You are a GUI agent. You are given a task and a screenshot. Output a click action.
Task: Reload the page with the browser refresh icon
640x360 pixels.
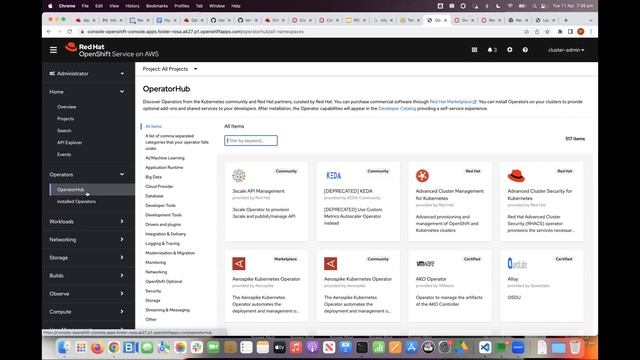(x=69, y=31)
